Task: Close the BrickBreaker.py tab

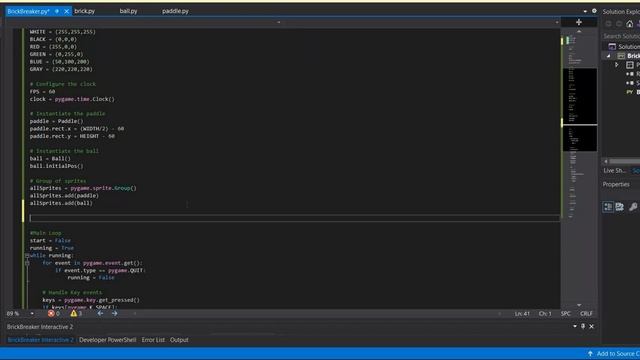Action: pyautogui.click(x=67, y=11)
